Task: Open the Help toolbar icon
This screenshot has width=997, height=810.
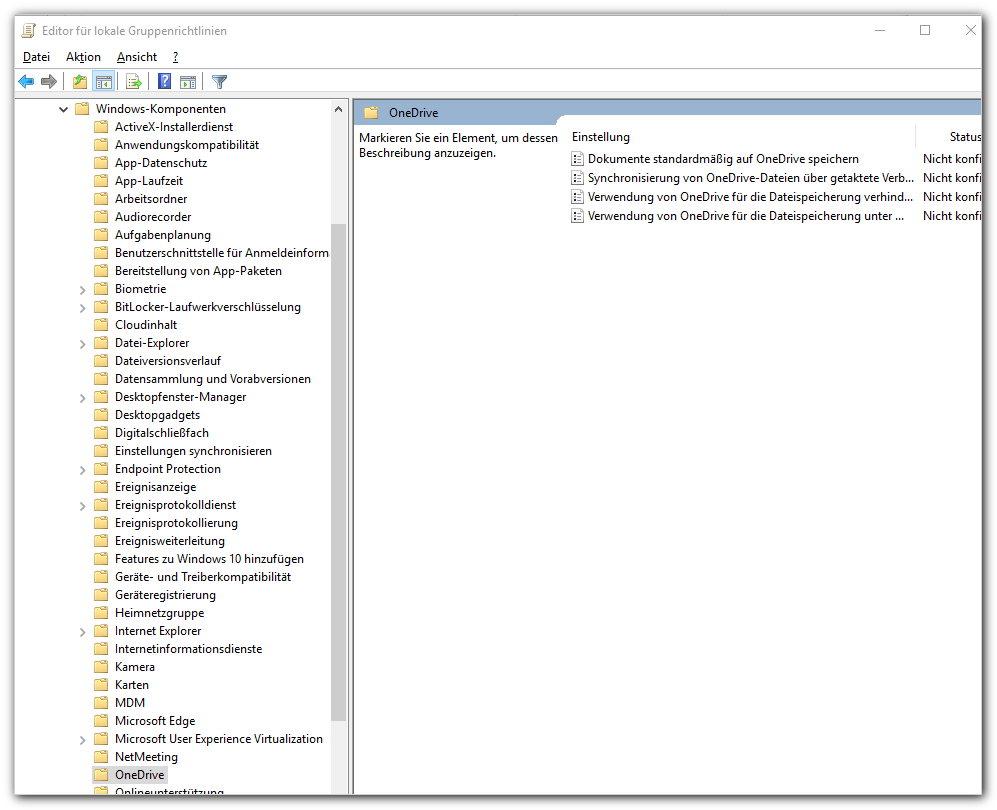Action: point(165,81)
